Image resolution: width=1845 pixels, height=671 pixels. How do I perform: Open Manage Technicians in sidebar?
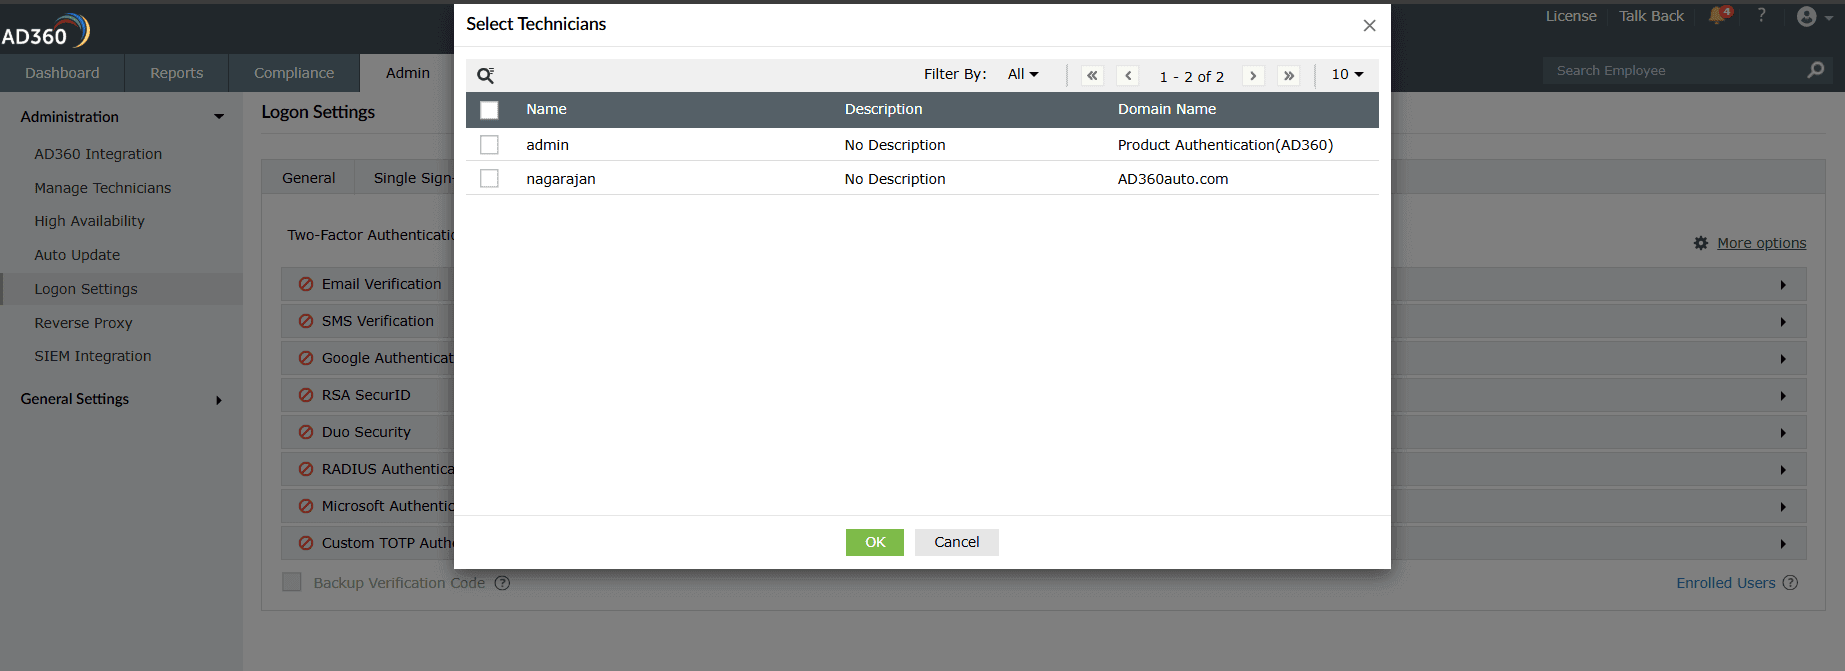click(103, 188)
